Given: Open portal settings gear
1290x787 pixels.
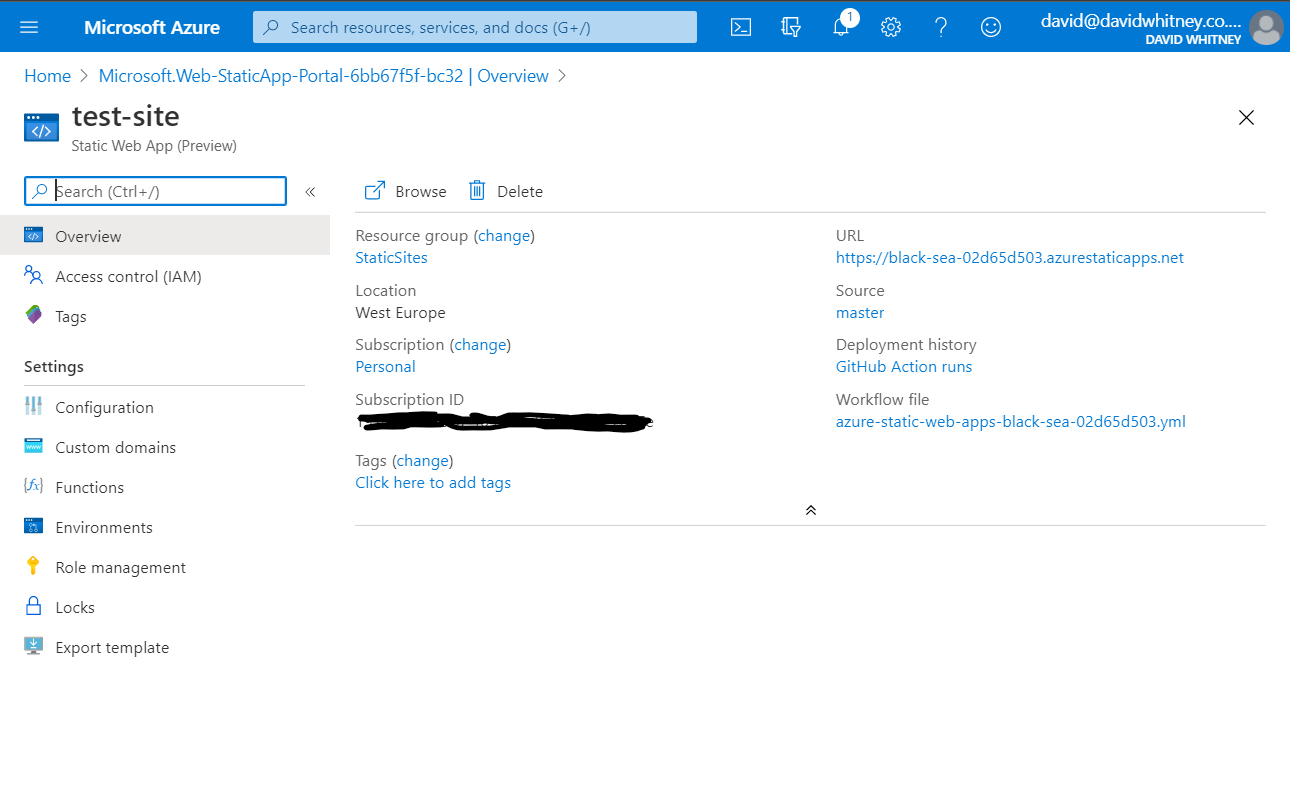Looking at the screenshot, I should pyautogui.click(x=891, y=27).
